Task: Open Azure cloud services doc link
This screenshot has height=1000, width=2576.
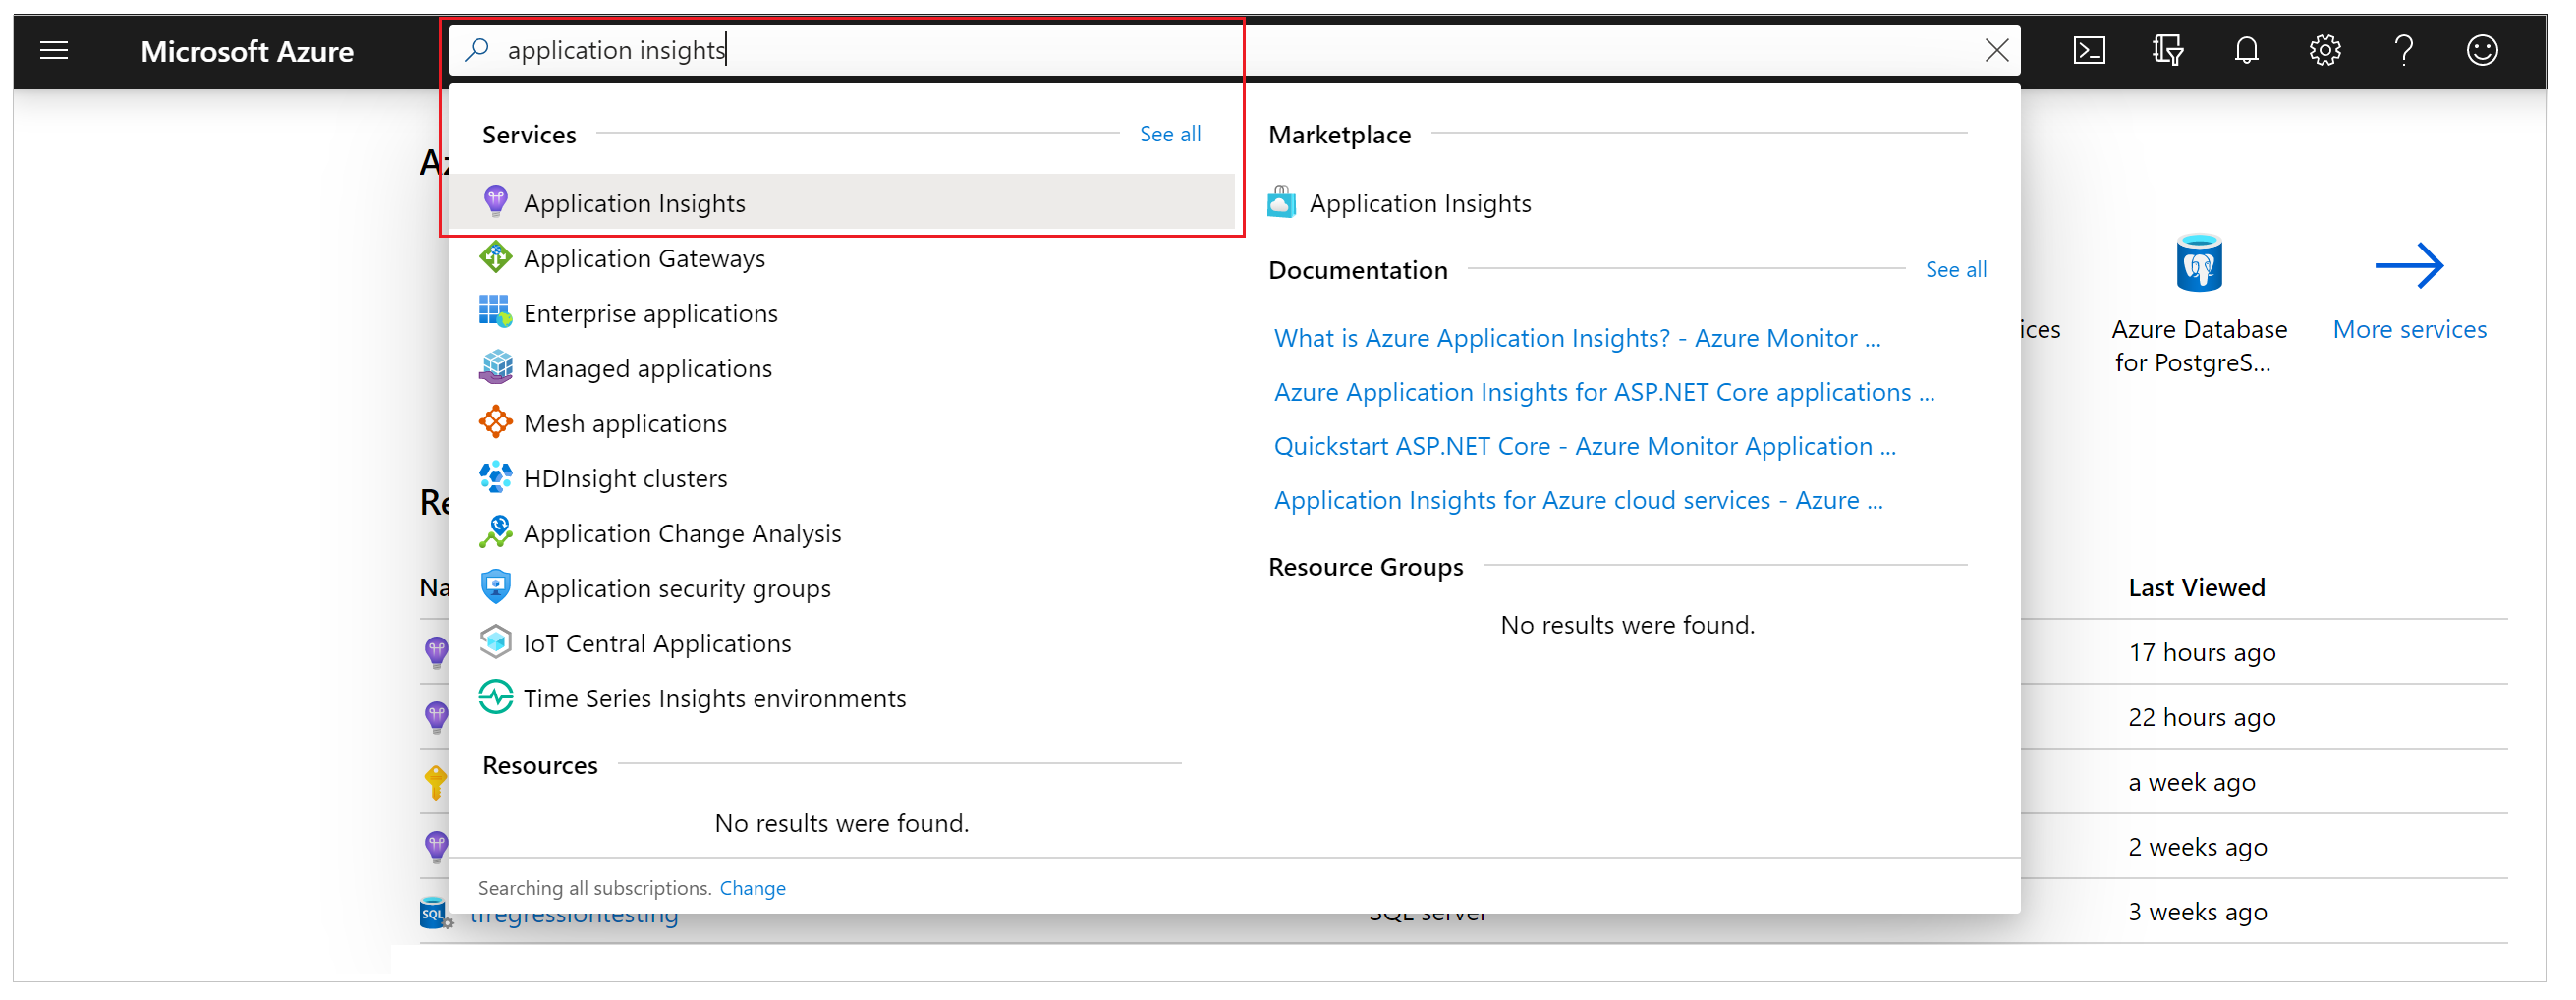Action: click(1578, 500)
